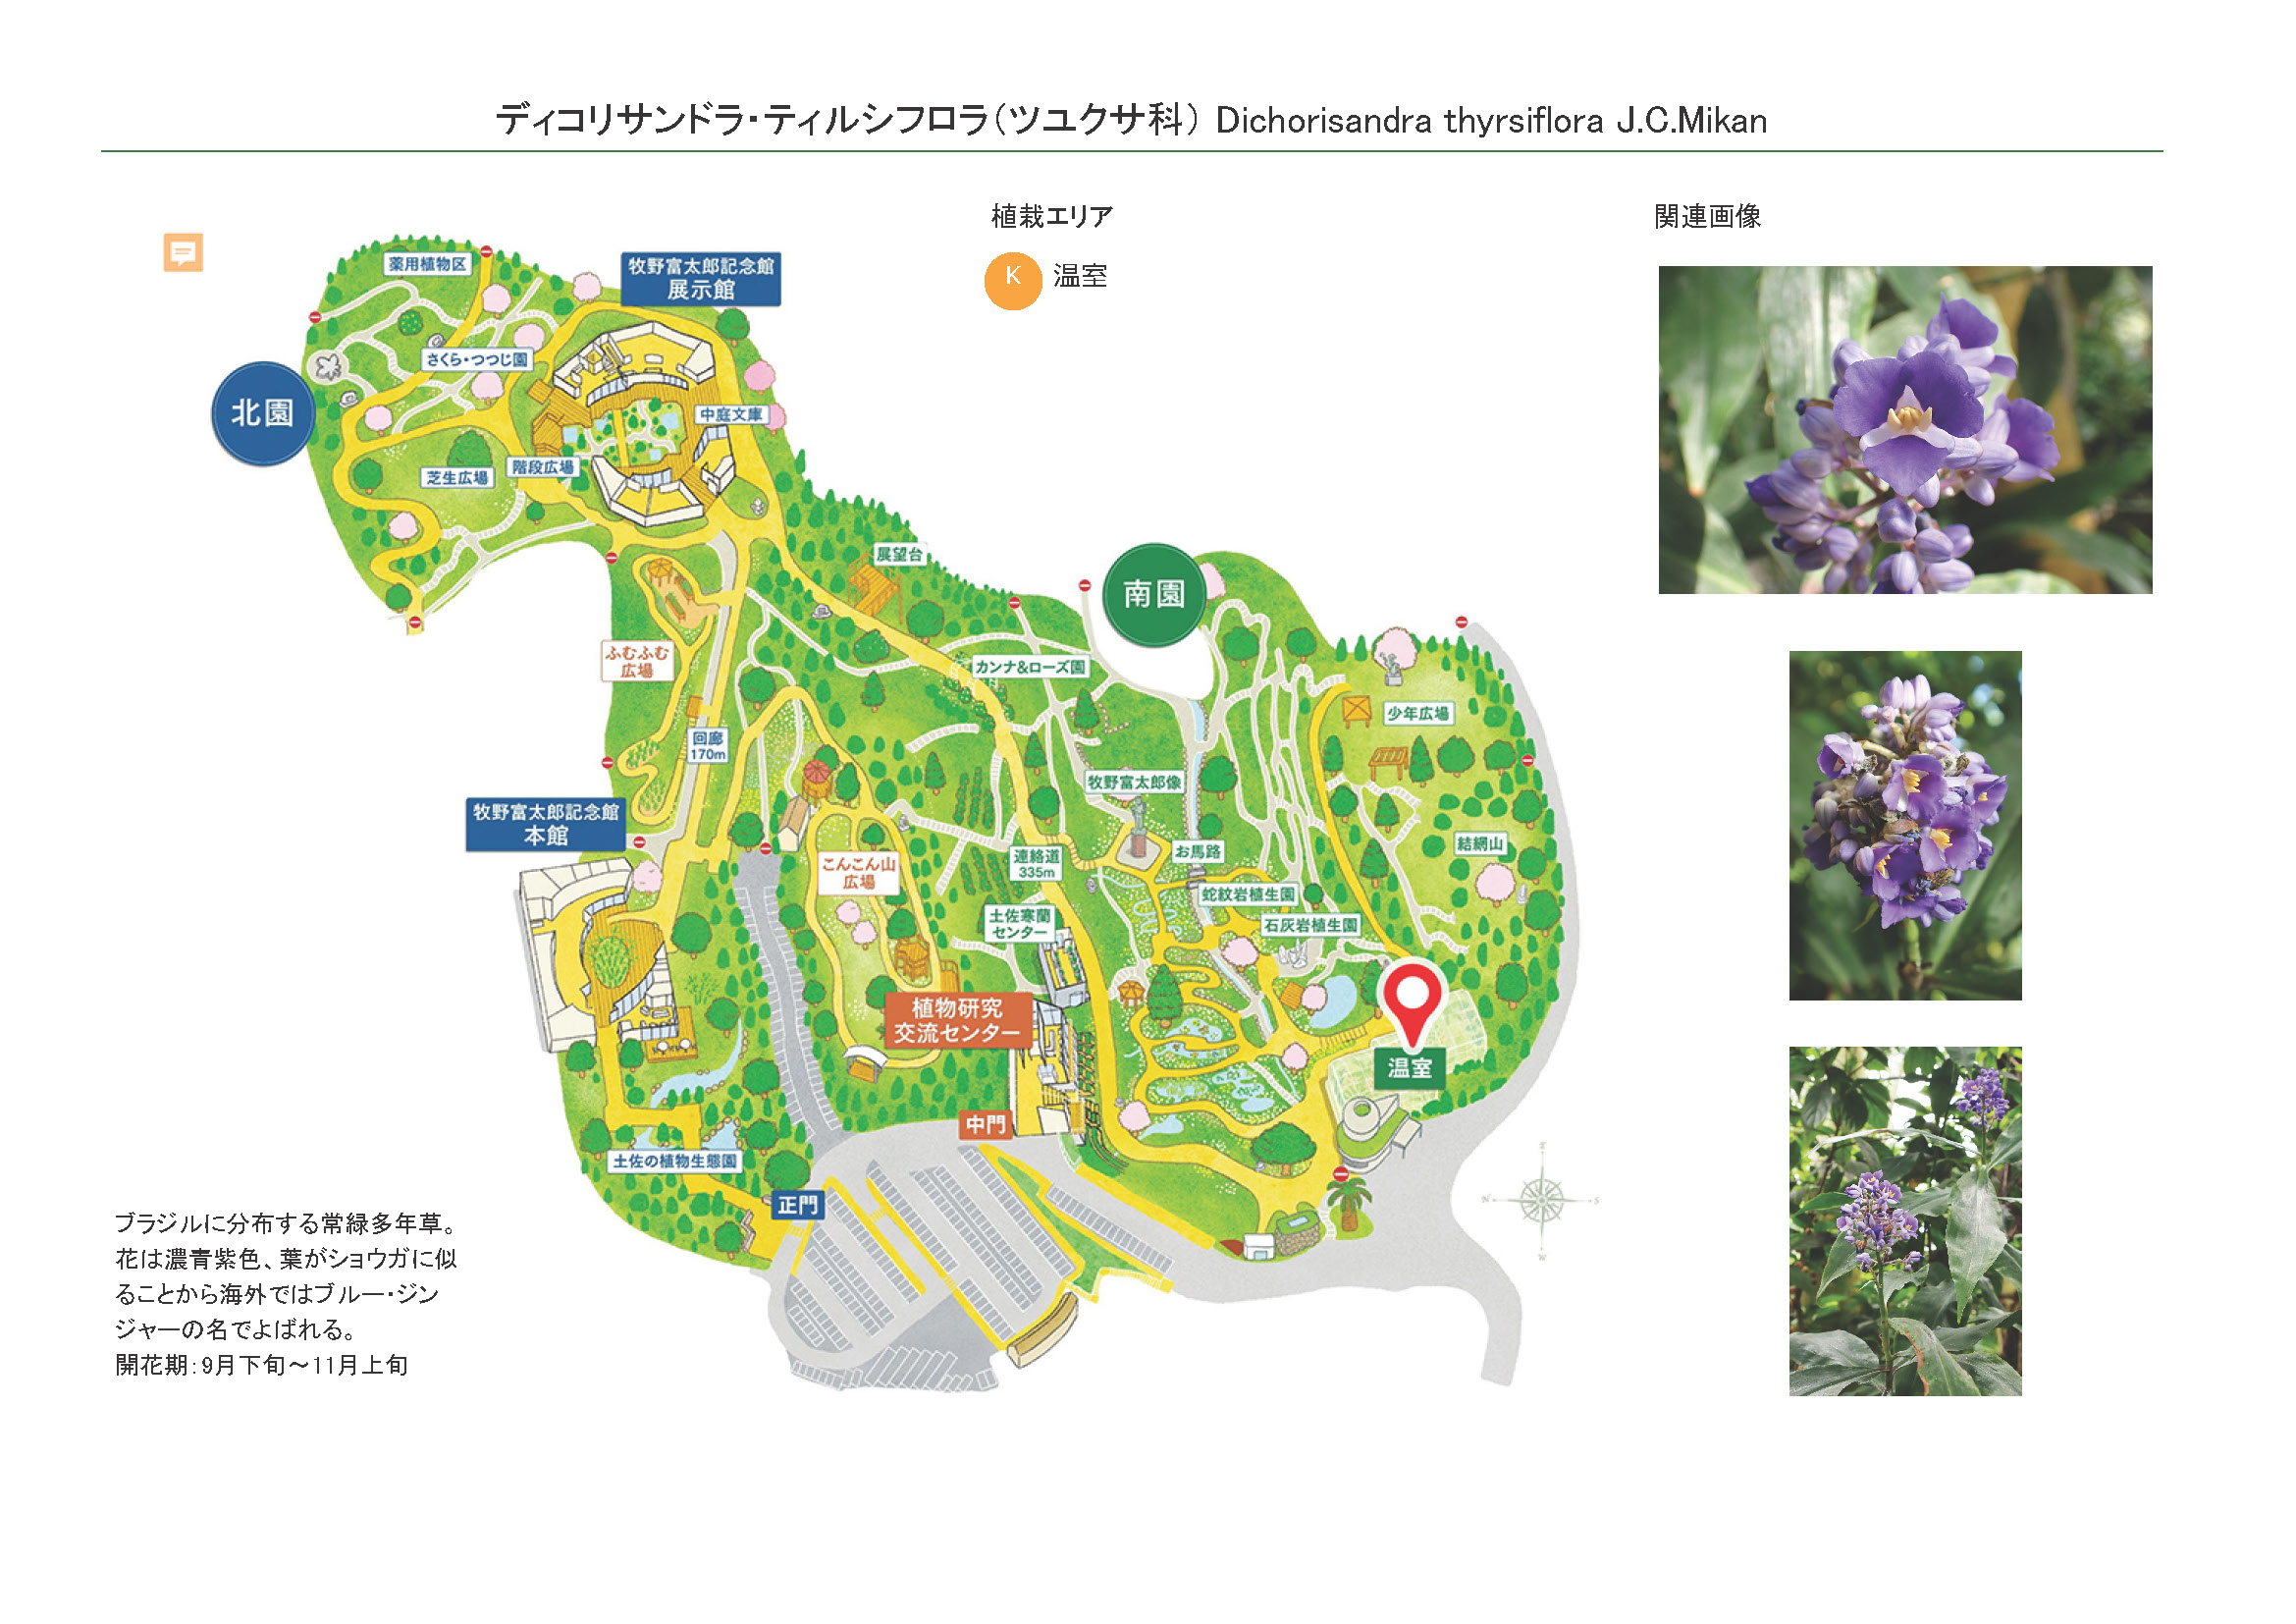
Task: Click the 植物研究交流センター orange label
Action: click(x=957, y=1021)
